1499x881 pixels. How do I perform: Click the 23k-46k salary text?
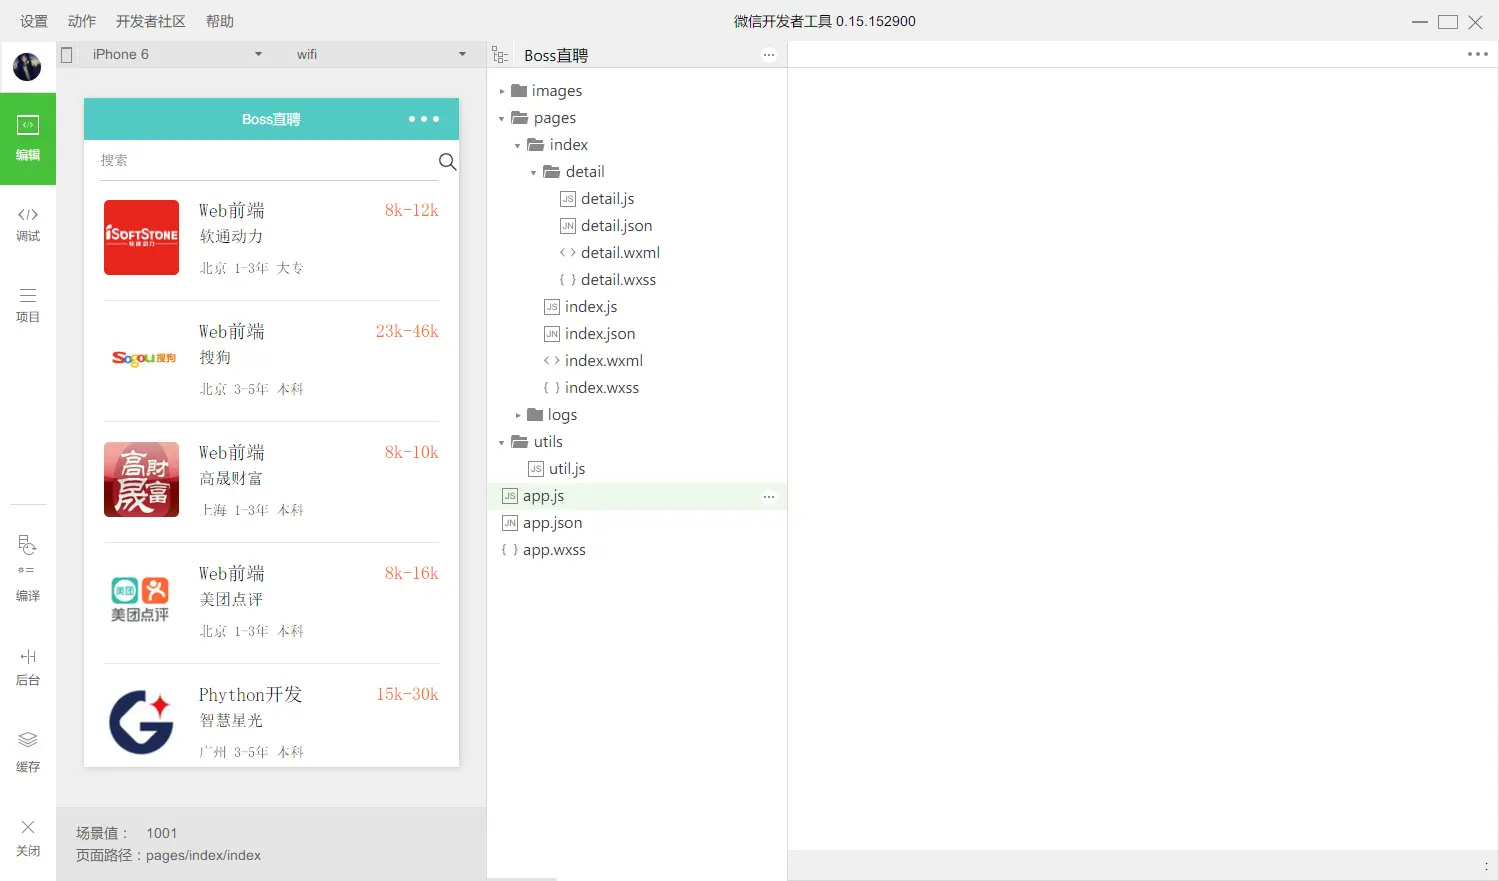407,331
